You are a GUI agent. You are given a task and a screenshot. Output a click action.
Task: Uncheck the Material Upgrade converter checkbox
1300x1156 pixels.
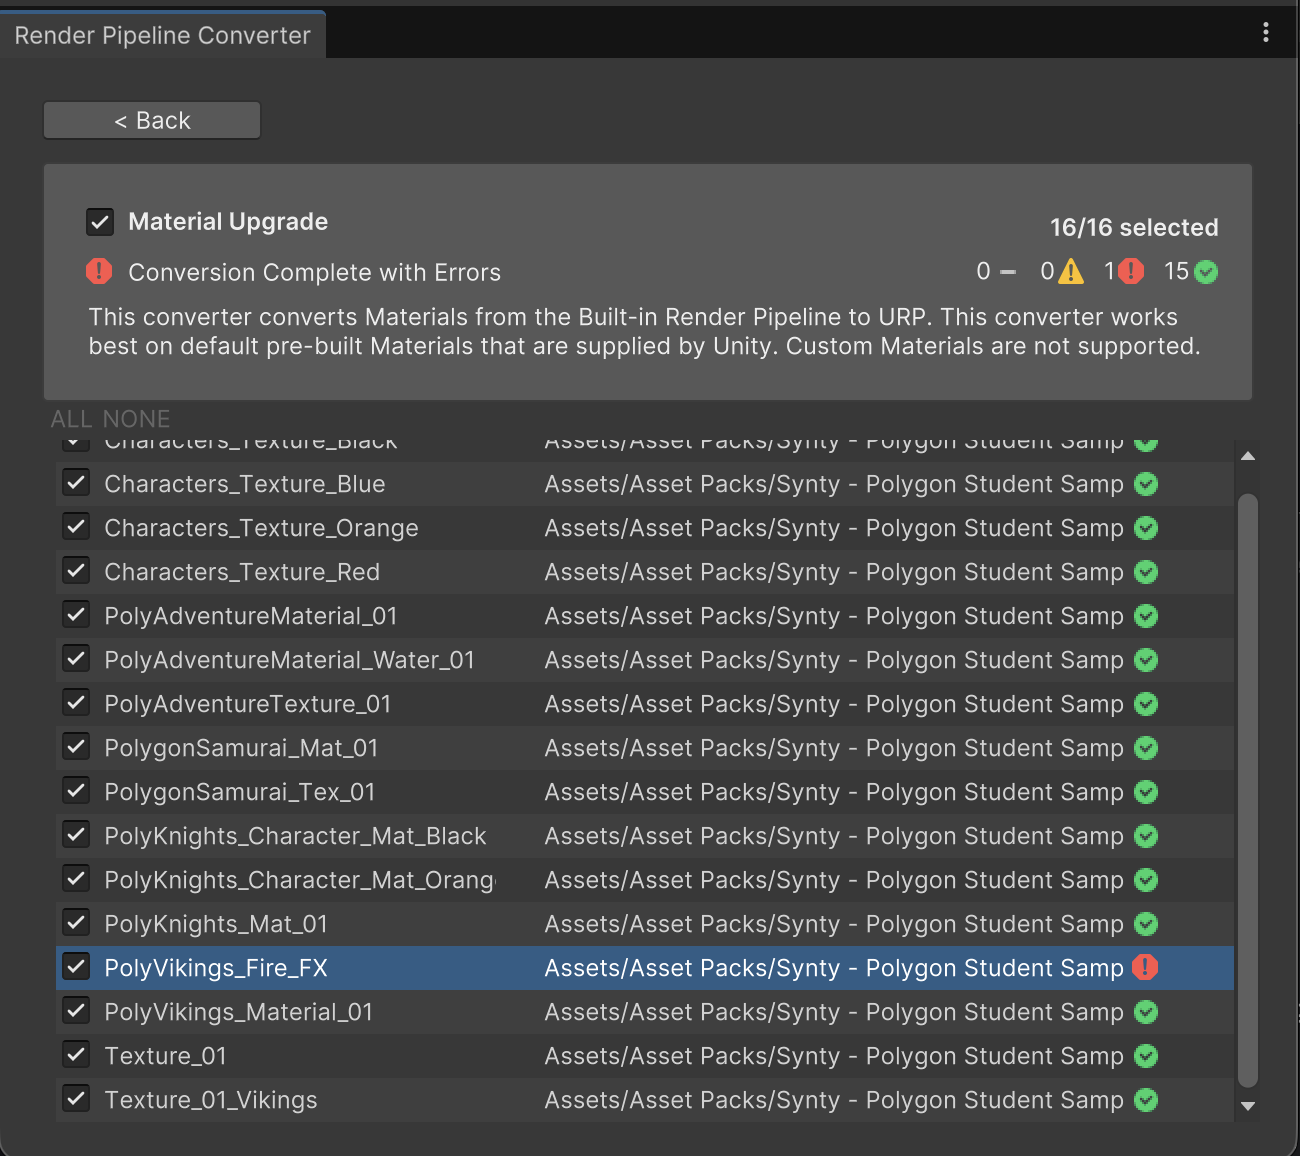click(x=100, y=222)
